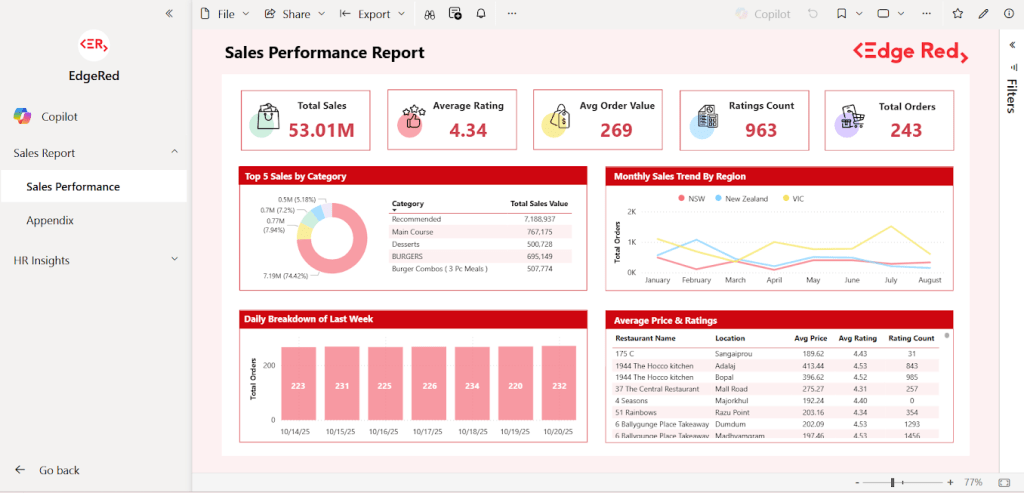Select the Appendix page
1024x493 pixels.
[50, 220]
